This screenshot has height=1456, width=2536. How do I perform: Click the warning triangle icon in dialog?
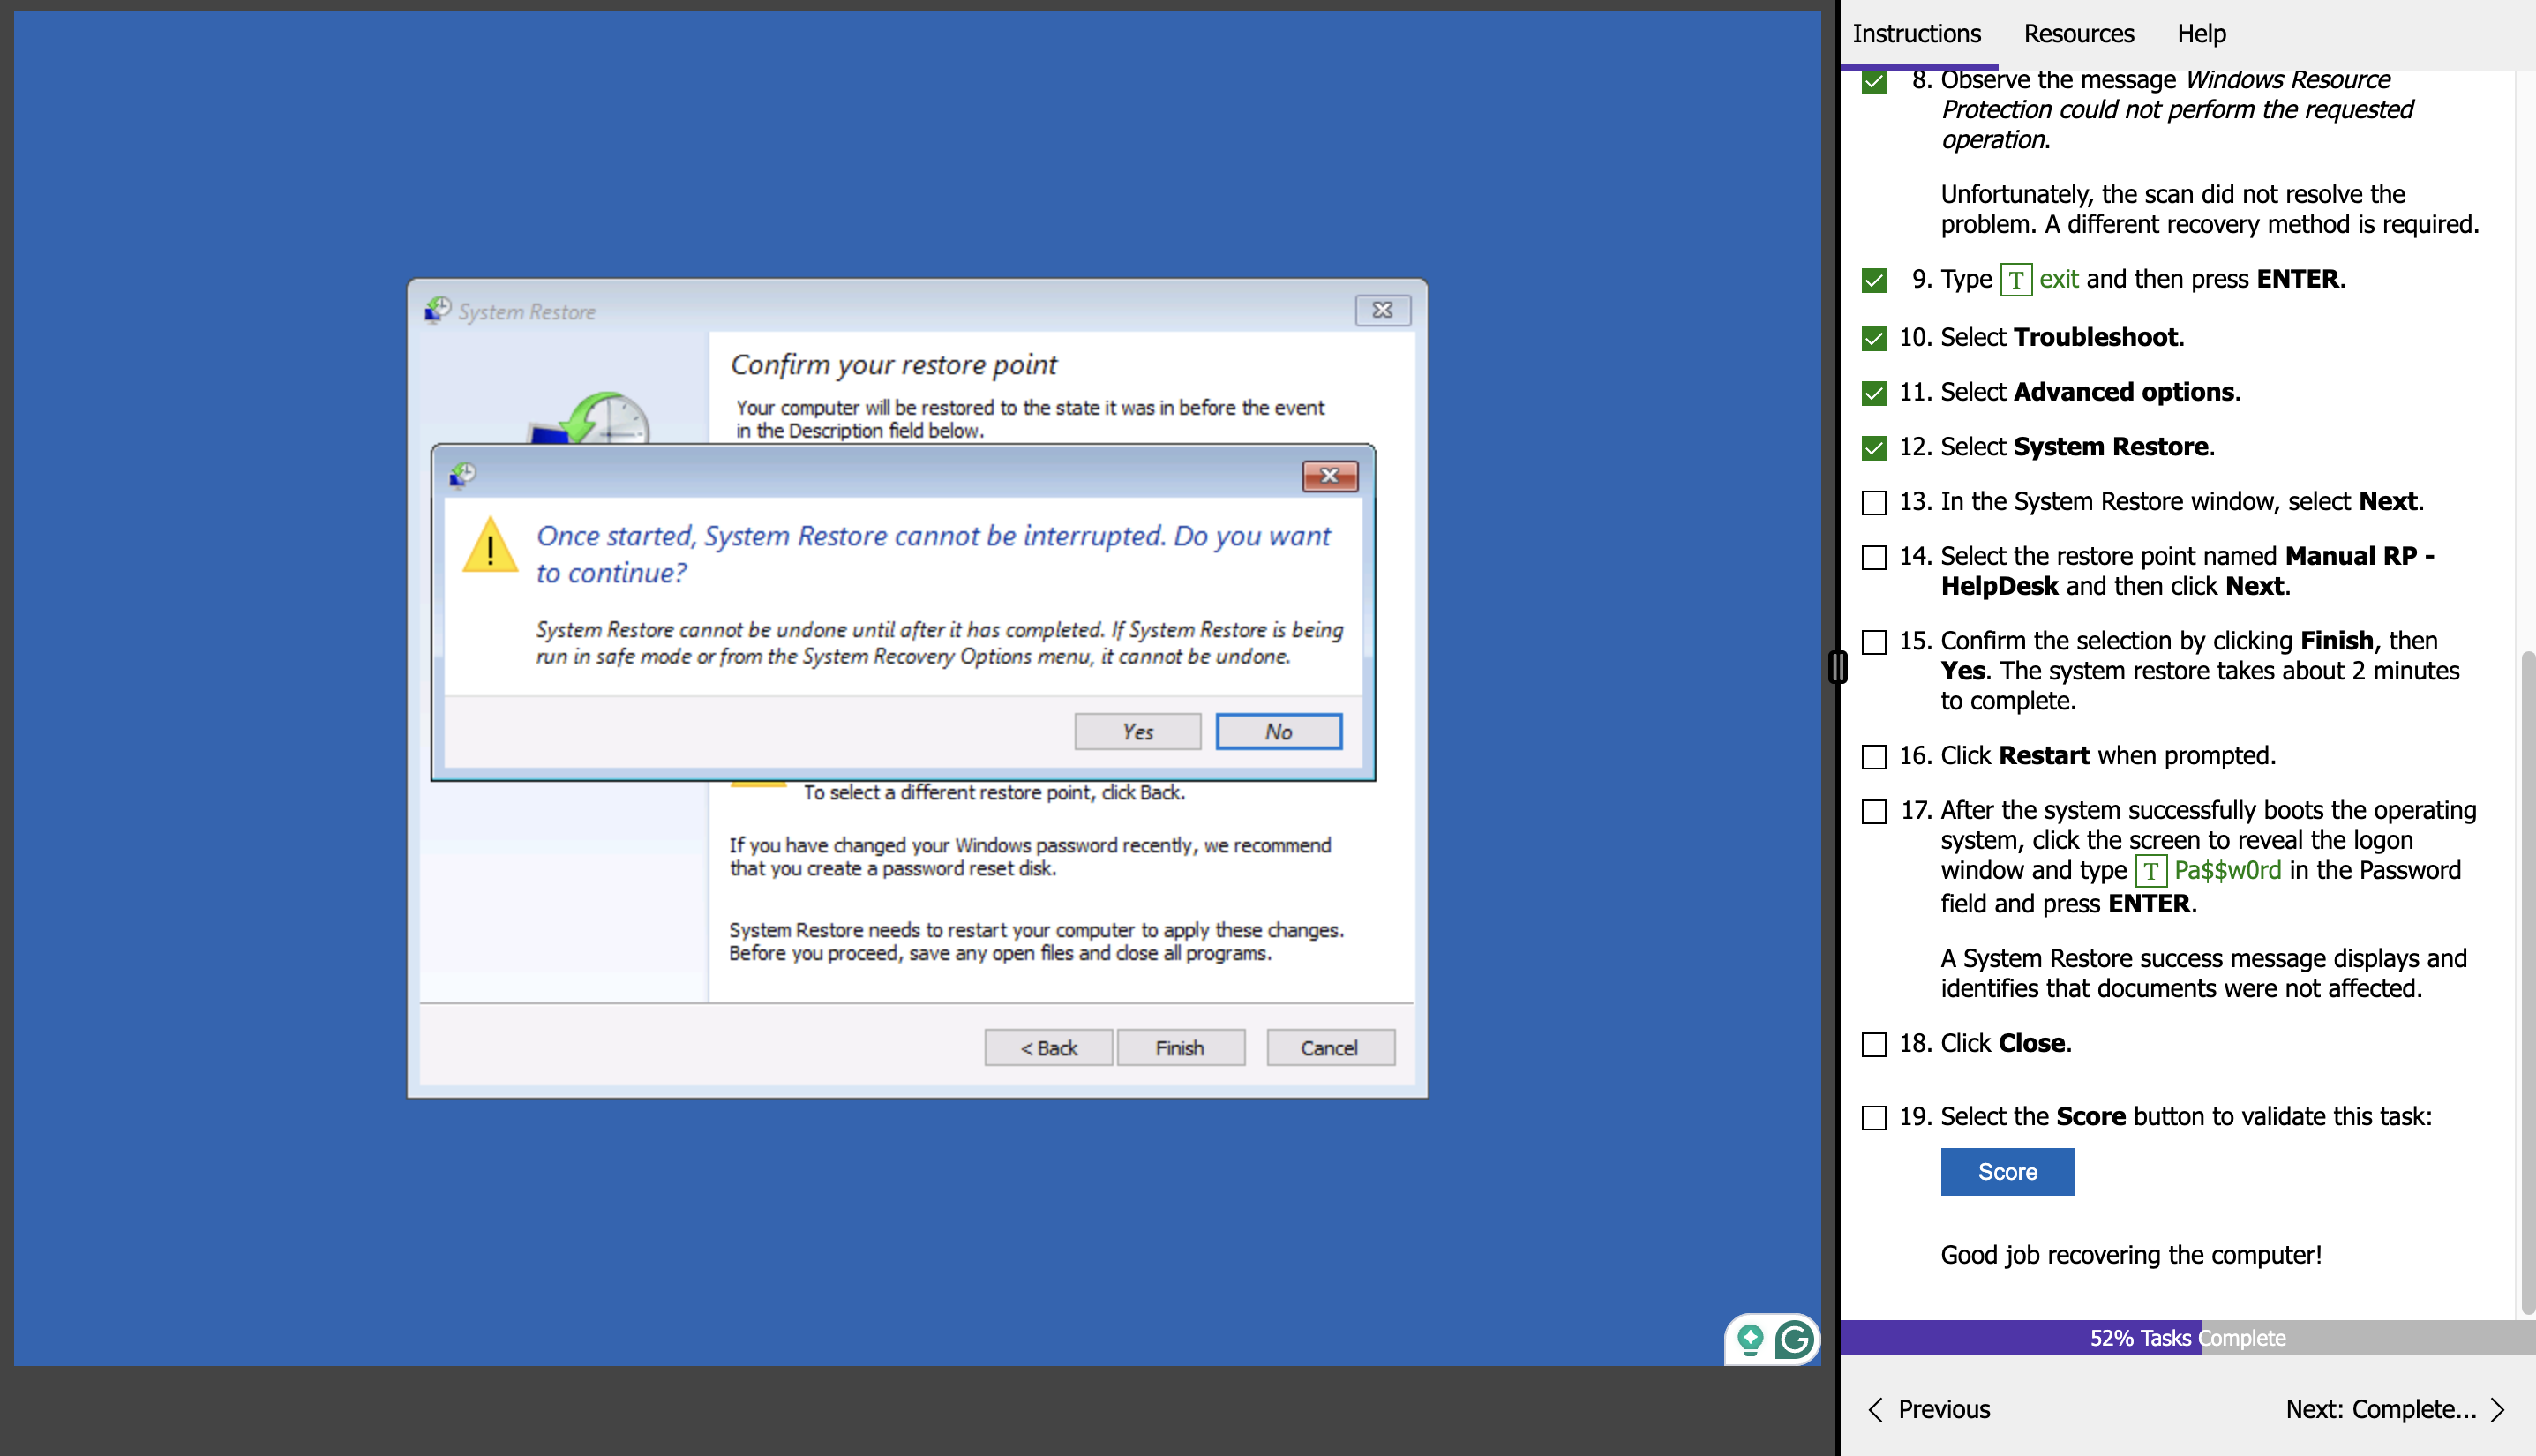(x=490, y=545)
